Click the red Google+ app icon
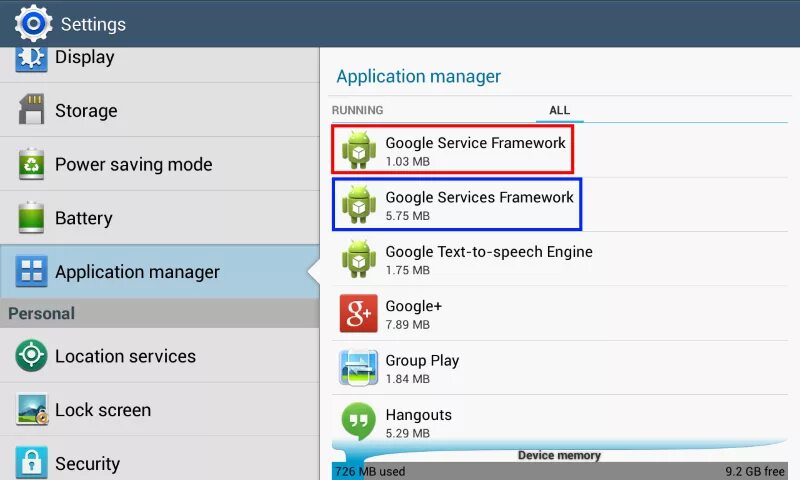800x480 pixels. pos(359,313)
